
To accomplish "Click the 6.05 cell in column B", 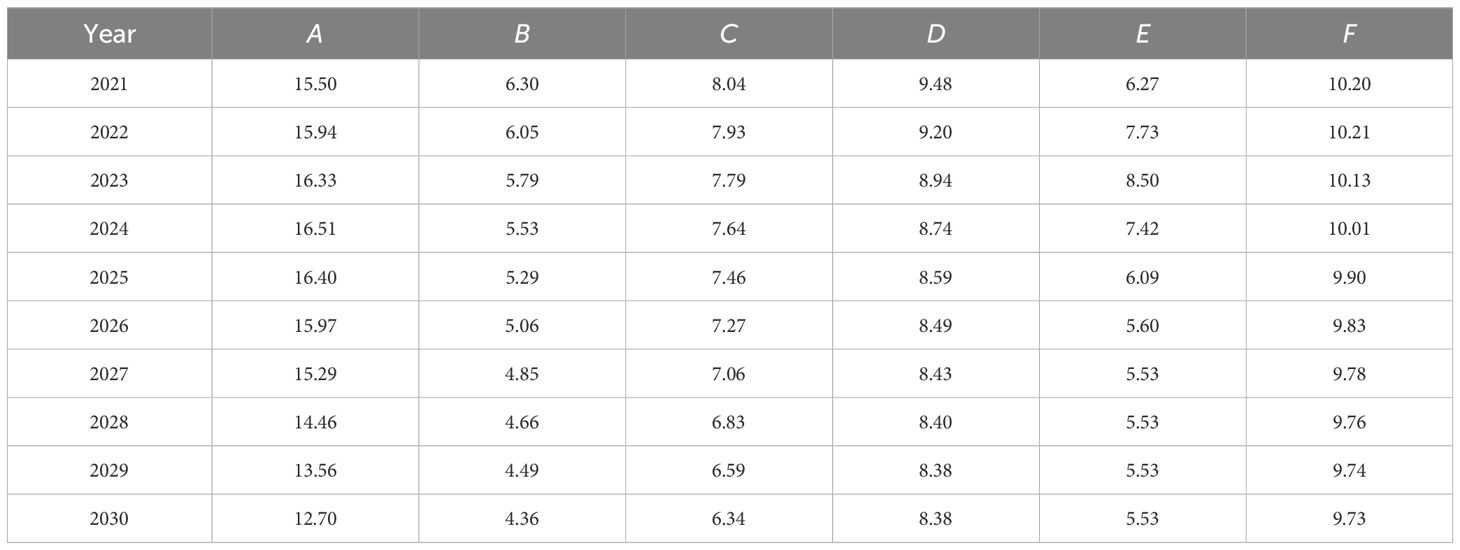I will [522, 132].
